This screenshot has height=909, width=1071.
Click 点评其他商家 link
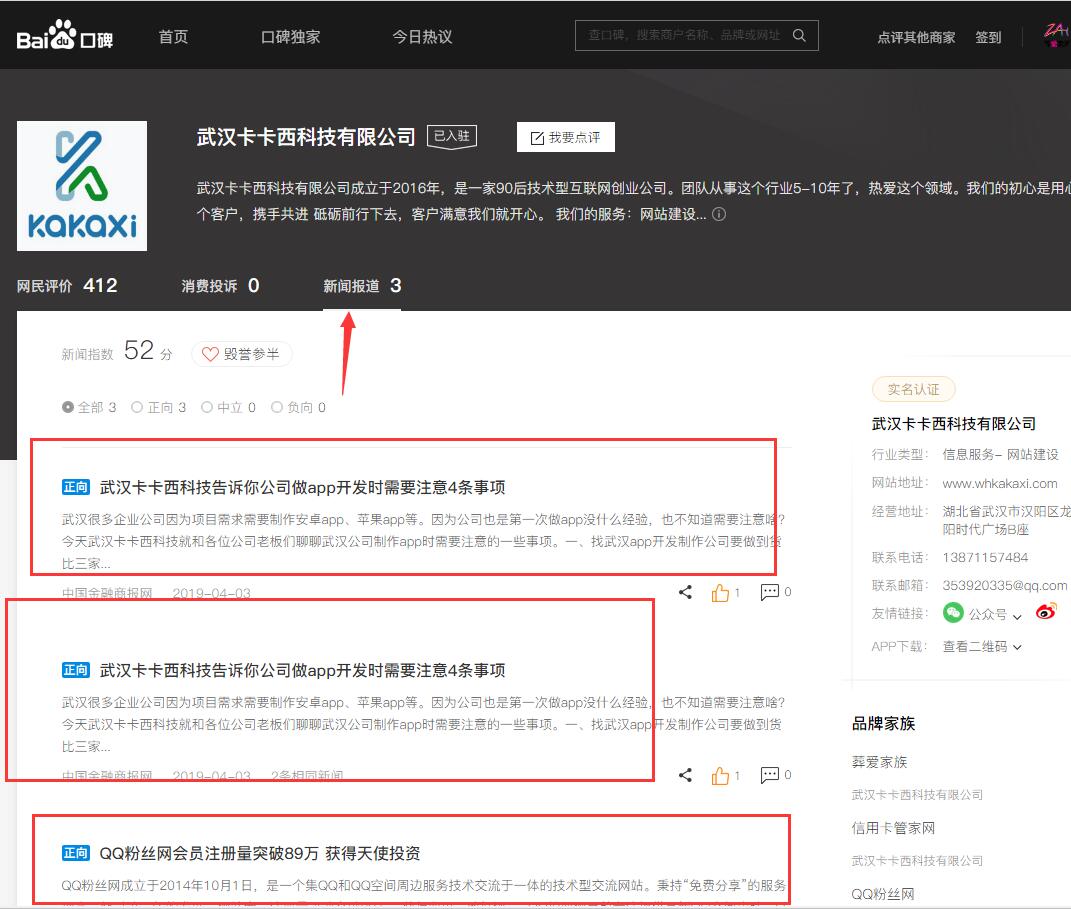(916, 37)
